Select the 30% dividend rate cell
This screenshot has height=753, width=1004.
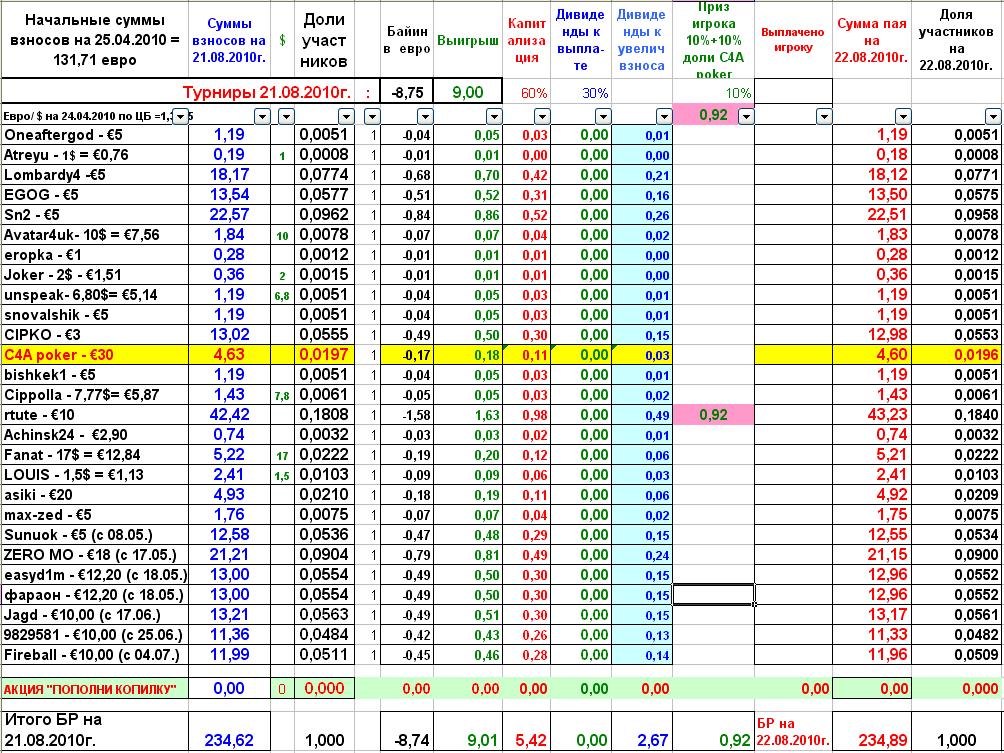pos(581,93)
